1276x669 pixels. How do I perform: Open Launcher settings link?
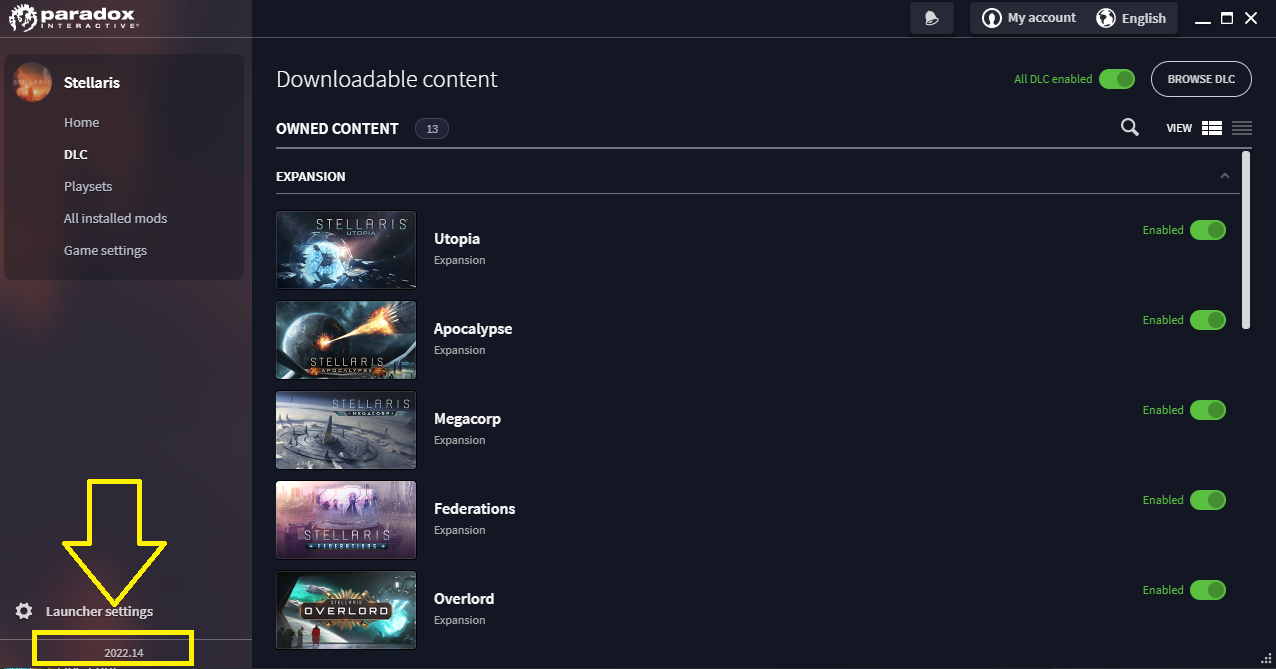point(99,611)
